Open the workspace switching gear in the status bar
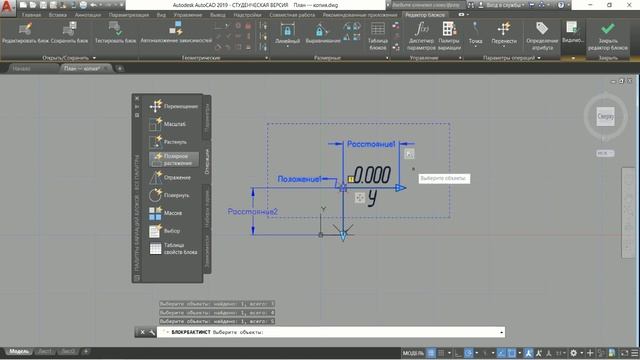The image size is (640, 360). 573,353
